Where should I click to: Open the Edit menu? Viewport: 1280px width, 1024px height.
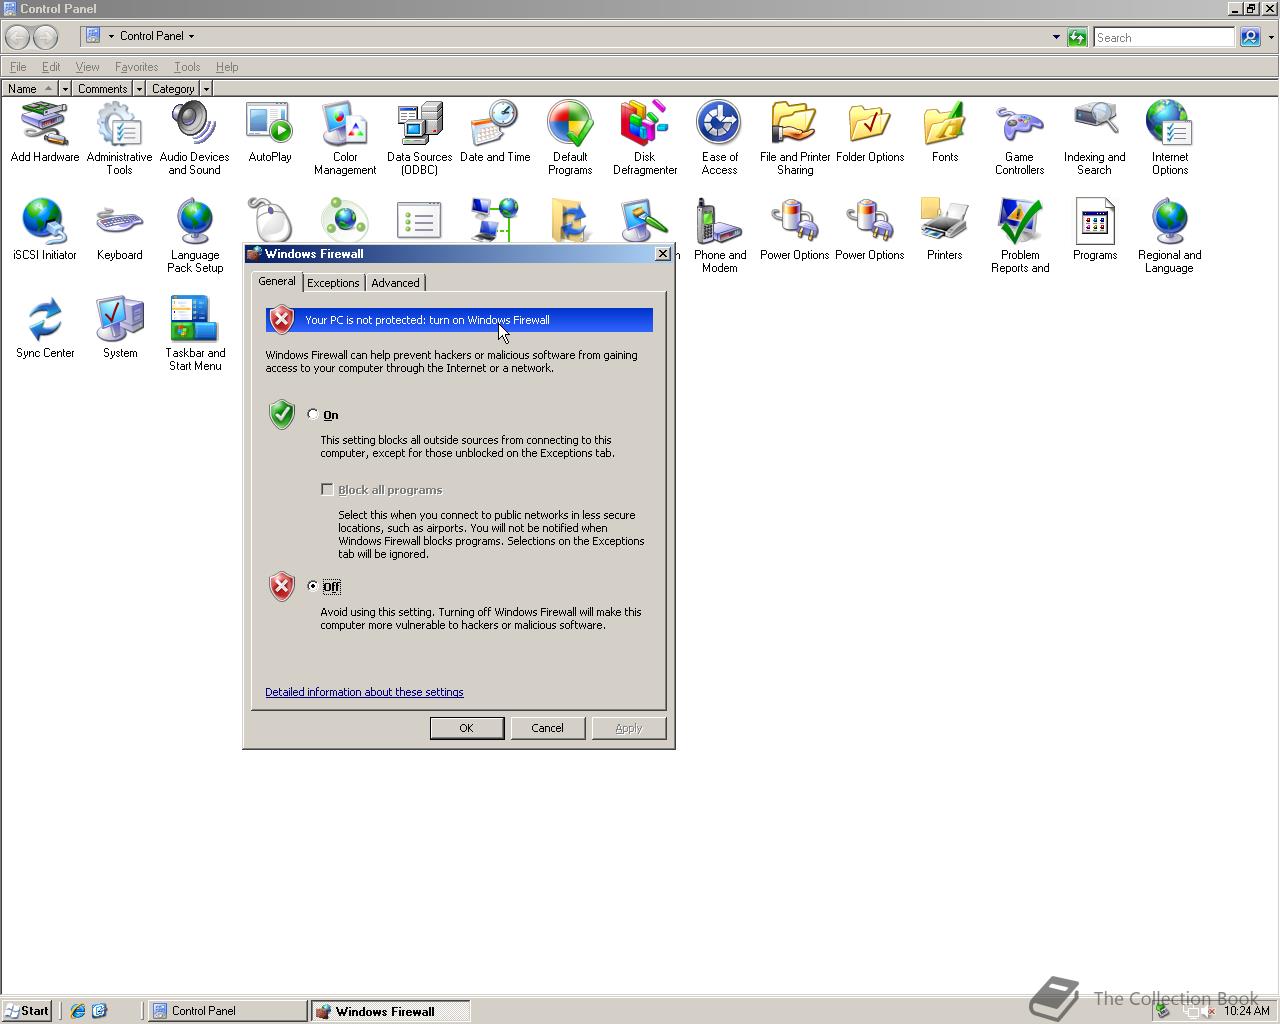(51, 67)
